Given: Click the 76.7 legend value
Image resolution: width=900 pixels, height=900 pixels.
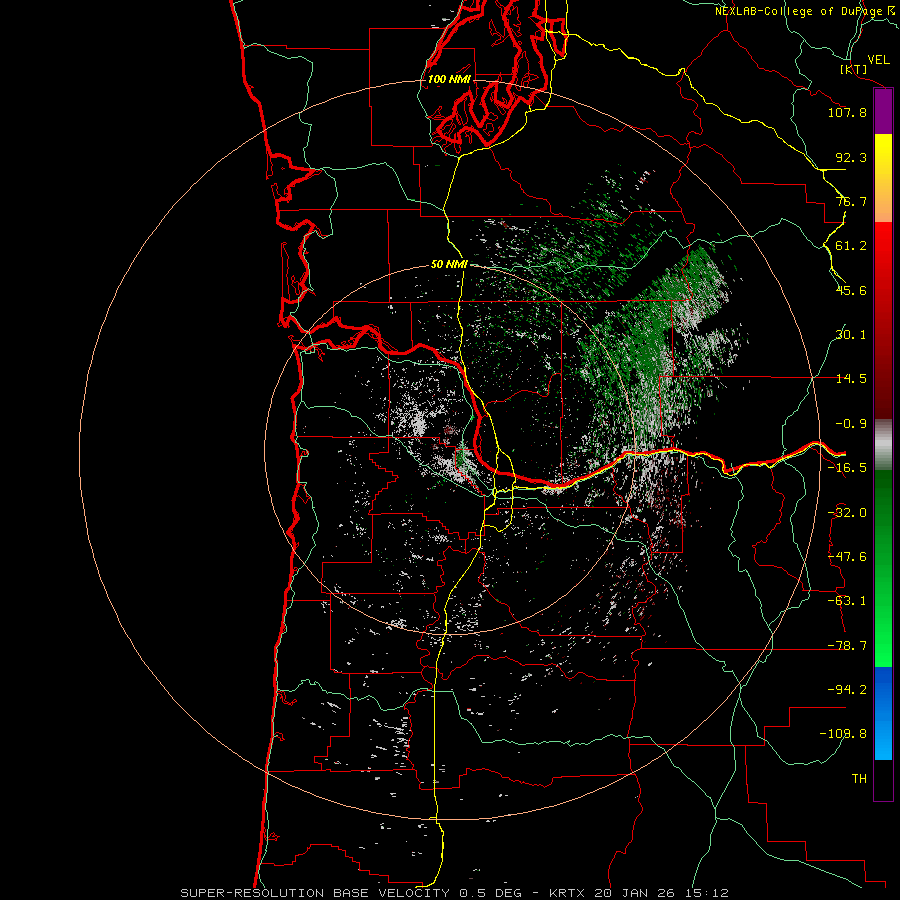Looking at the screenshot, I should click(x=851, y=201).
